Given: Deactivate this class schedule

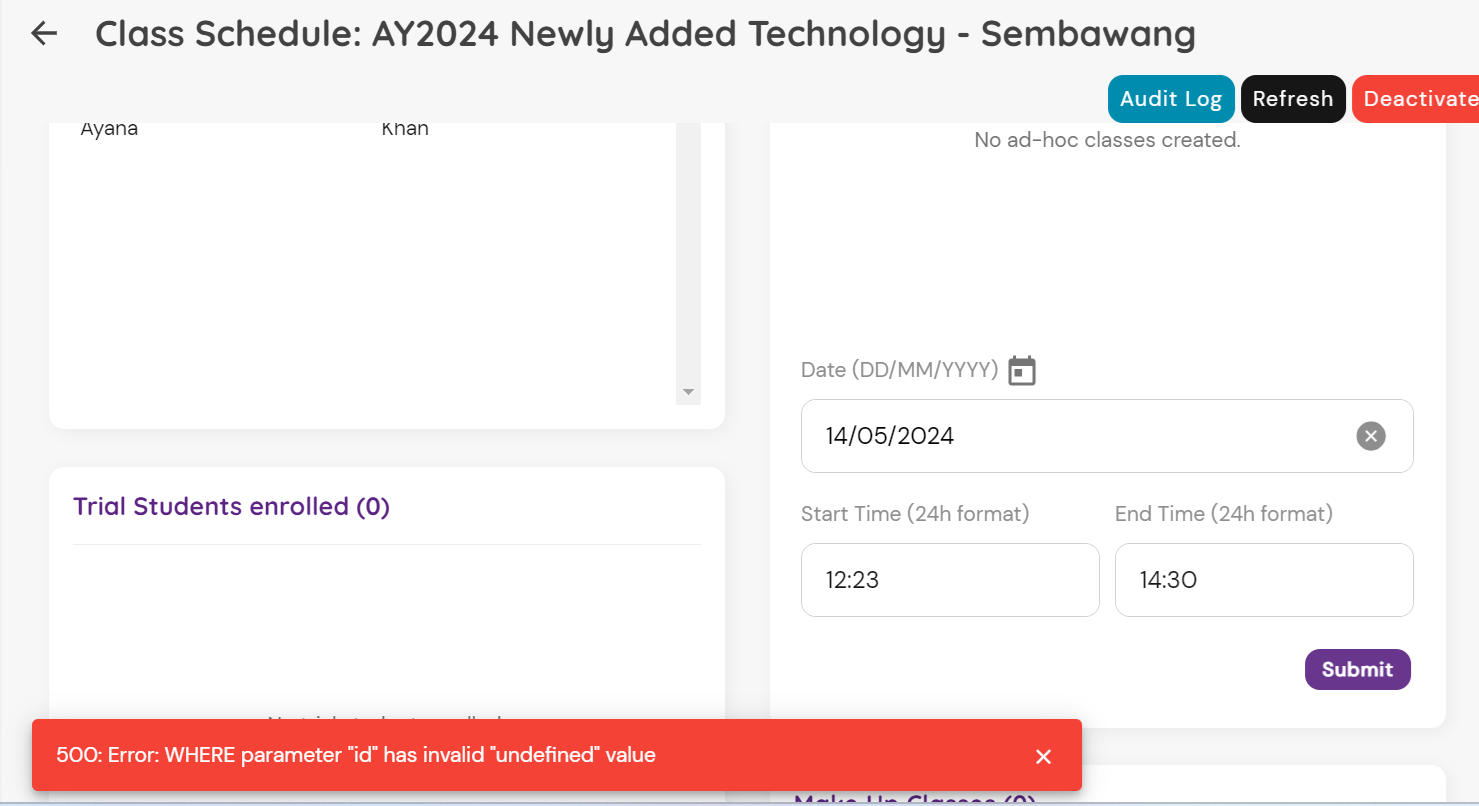Looking at the screenshot, I should point(1418,99).
